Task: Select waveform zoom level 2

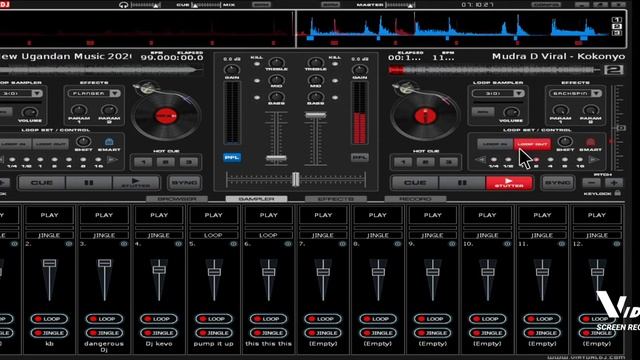Action: click(x=617, y=26)
